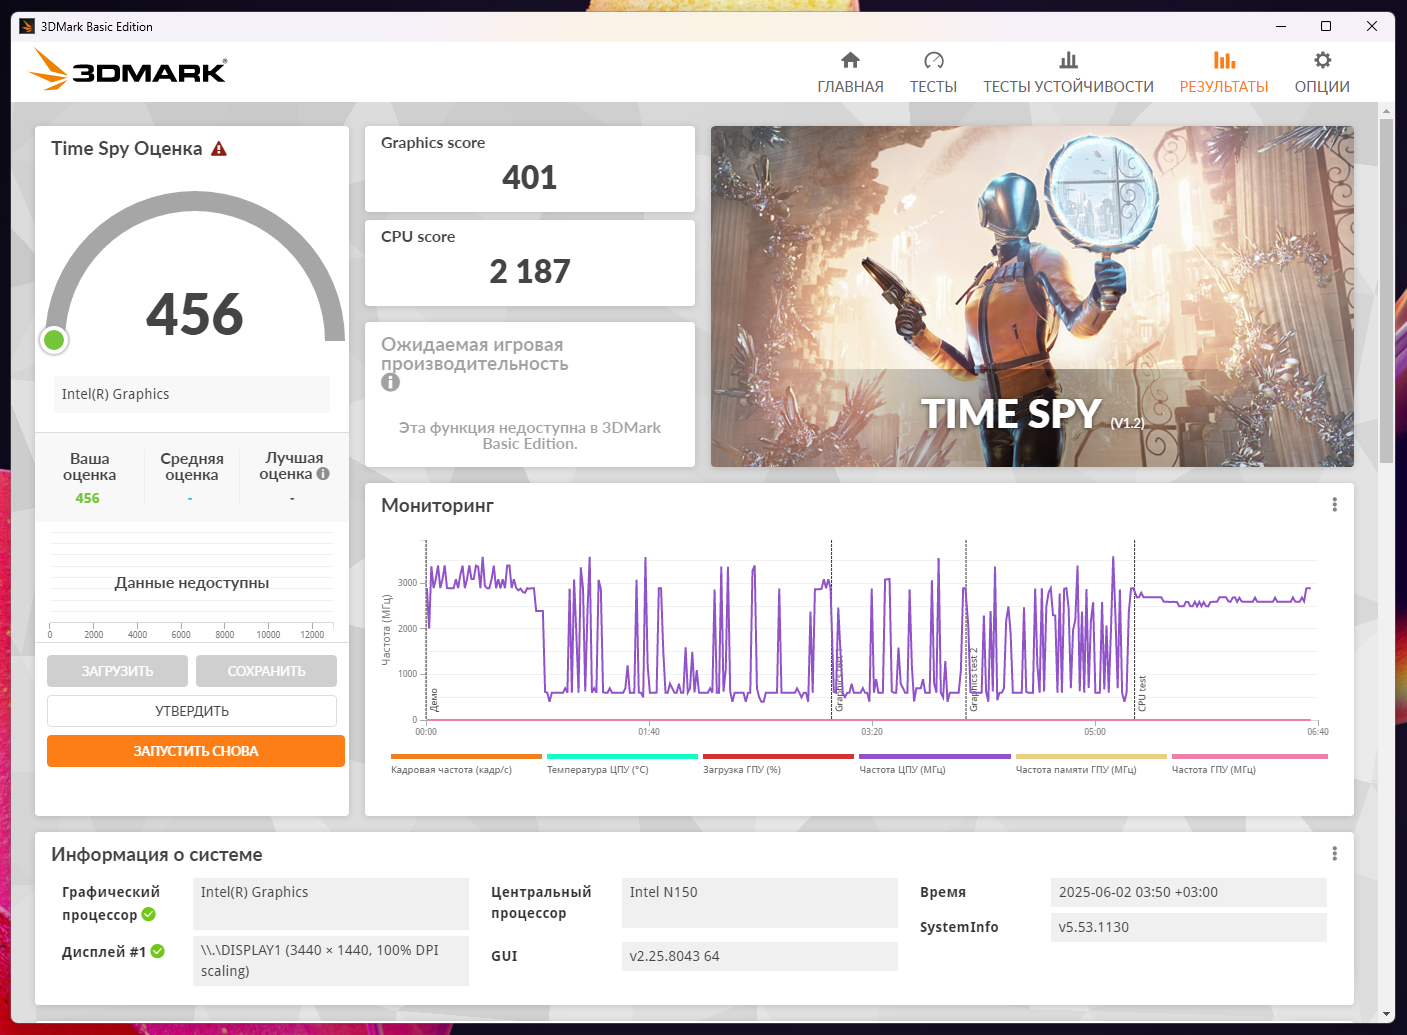Open the three-dot menu in Информация о системе
Screen dimensions: 1407x1035
1334,854
